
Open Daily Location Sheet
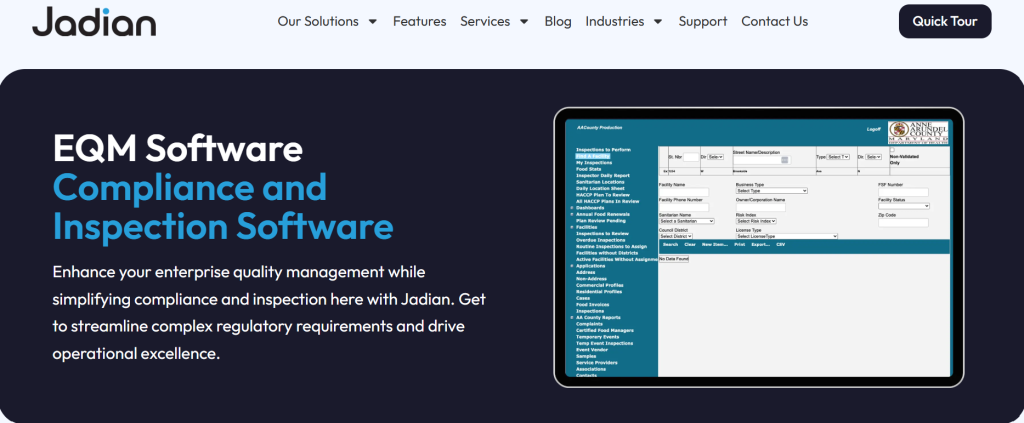(600, 188)
